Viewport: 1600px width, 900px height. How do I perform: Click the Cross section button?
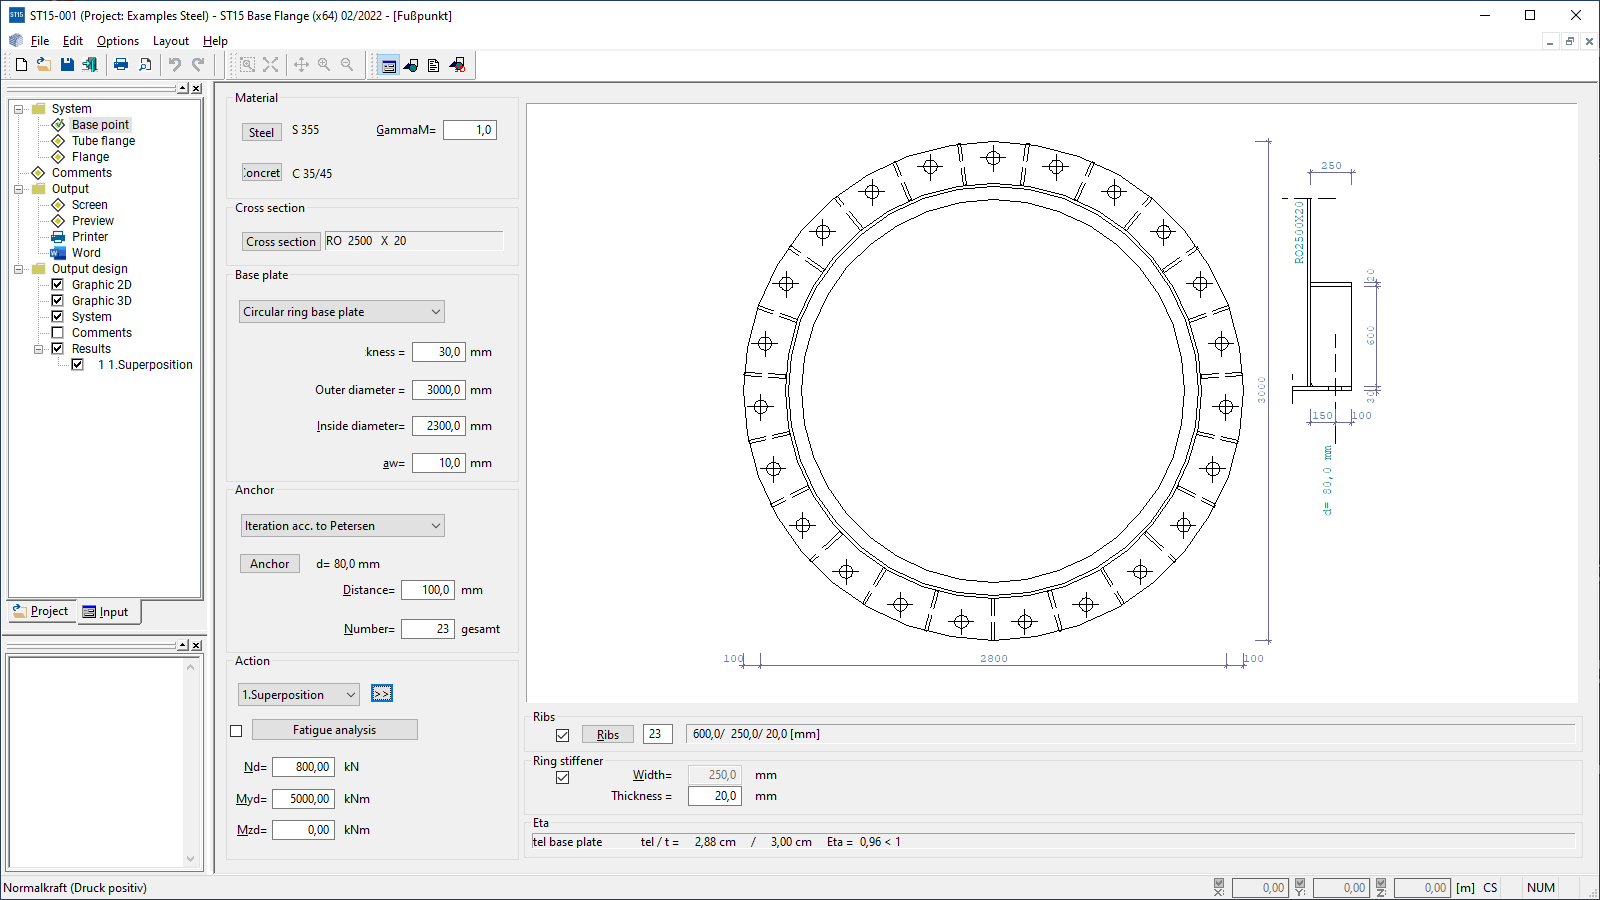[281, 241]
